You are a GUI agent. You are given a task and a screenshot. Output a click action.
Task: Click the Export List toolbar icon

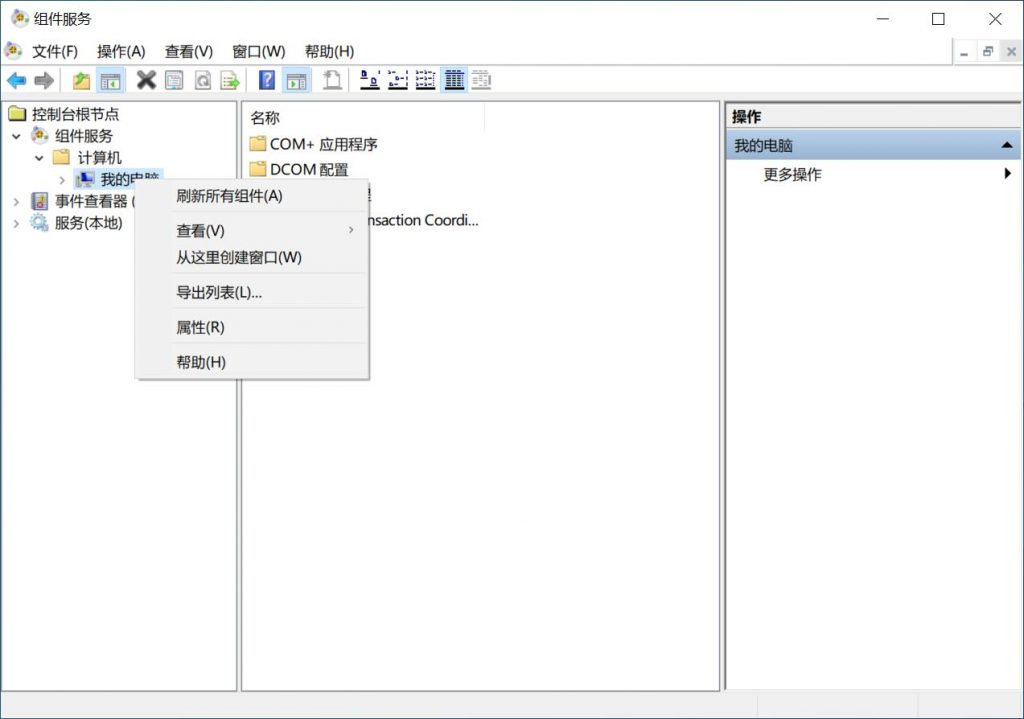pyautogui.click(x=230, y=80)
